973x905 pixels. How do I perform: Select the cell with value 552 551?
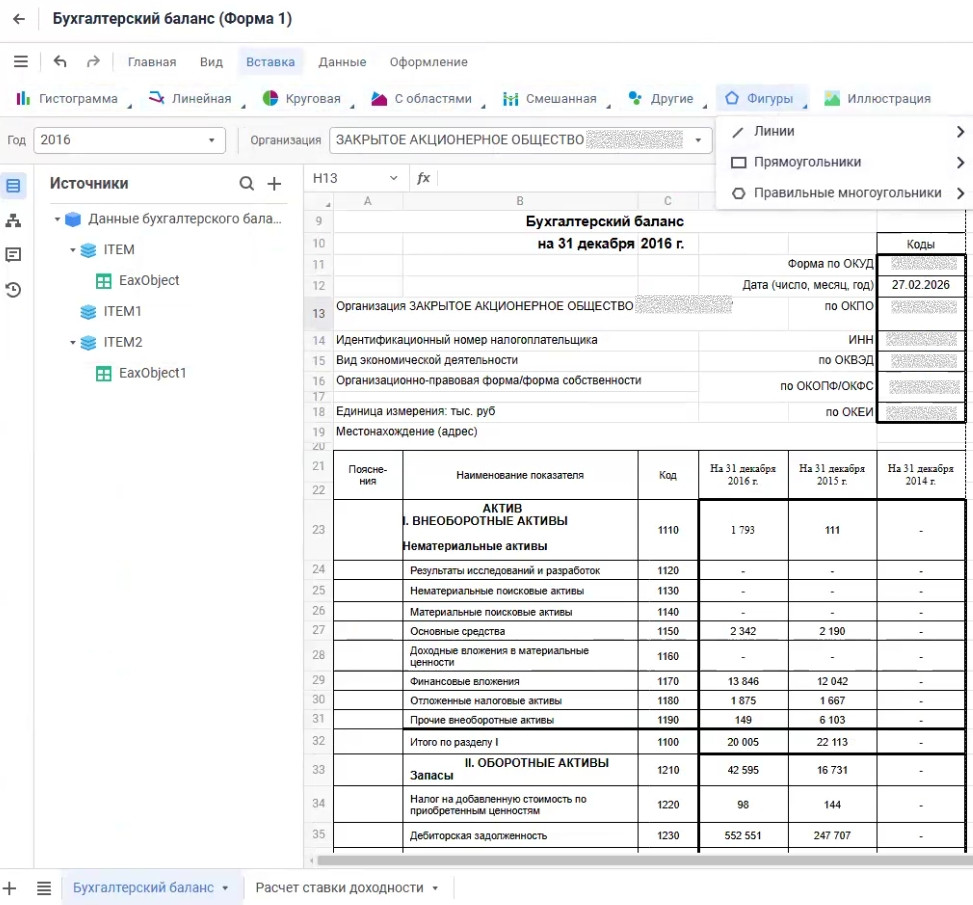[x=743, y=836]
